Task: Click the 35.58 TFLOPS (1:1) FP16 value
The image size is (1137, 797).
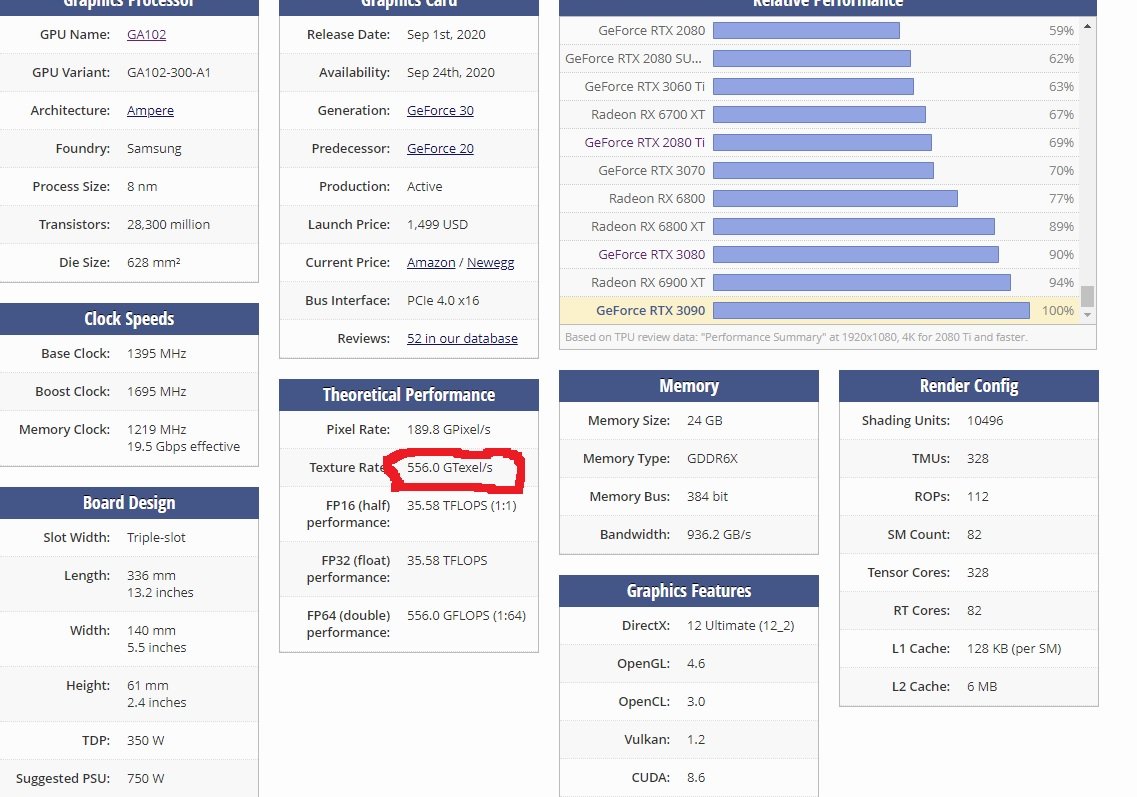Action: pos(462,505)
